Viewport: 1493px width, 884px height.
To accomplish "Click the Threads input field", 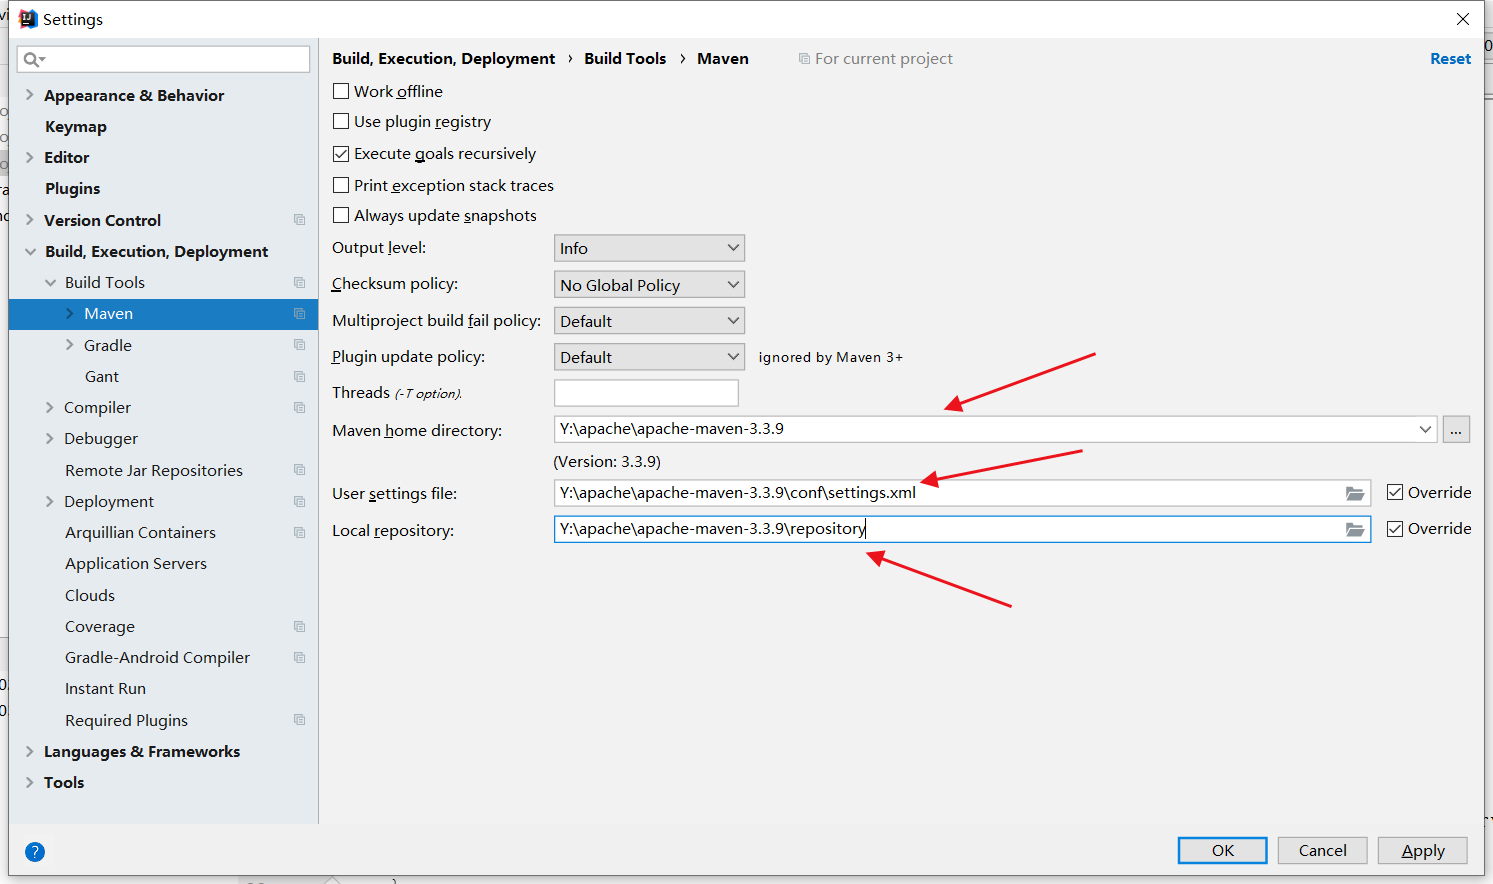I will tap(646, 393).
